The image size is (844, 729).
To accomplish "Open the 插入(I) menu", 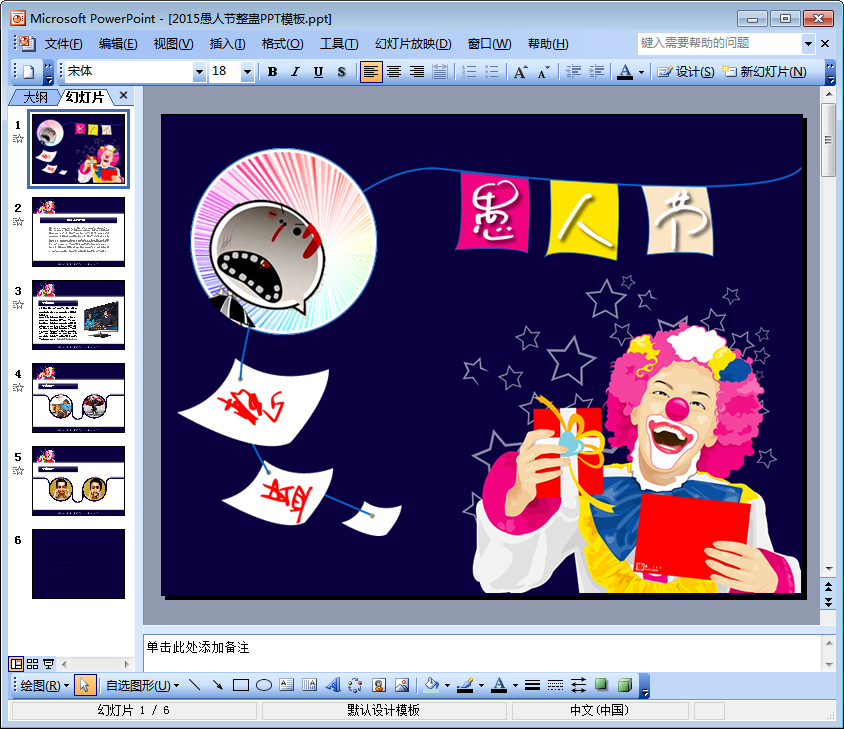I will point(227,44).
